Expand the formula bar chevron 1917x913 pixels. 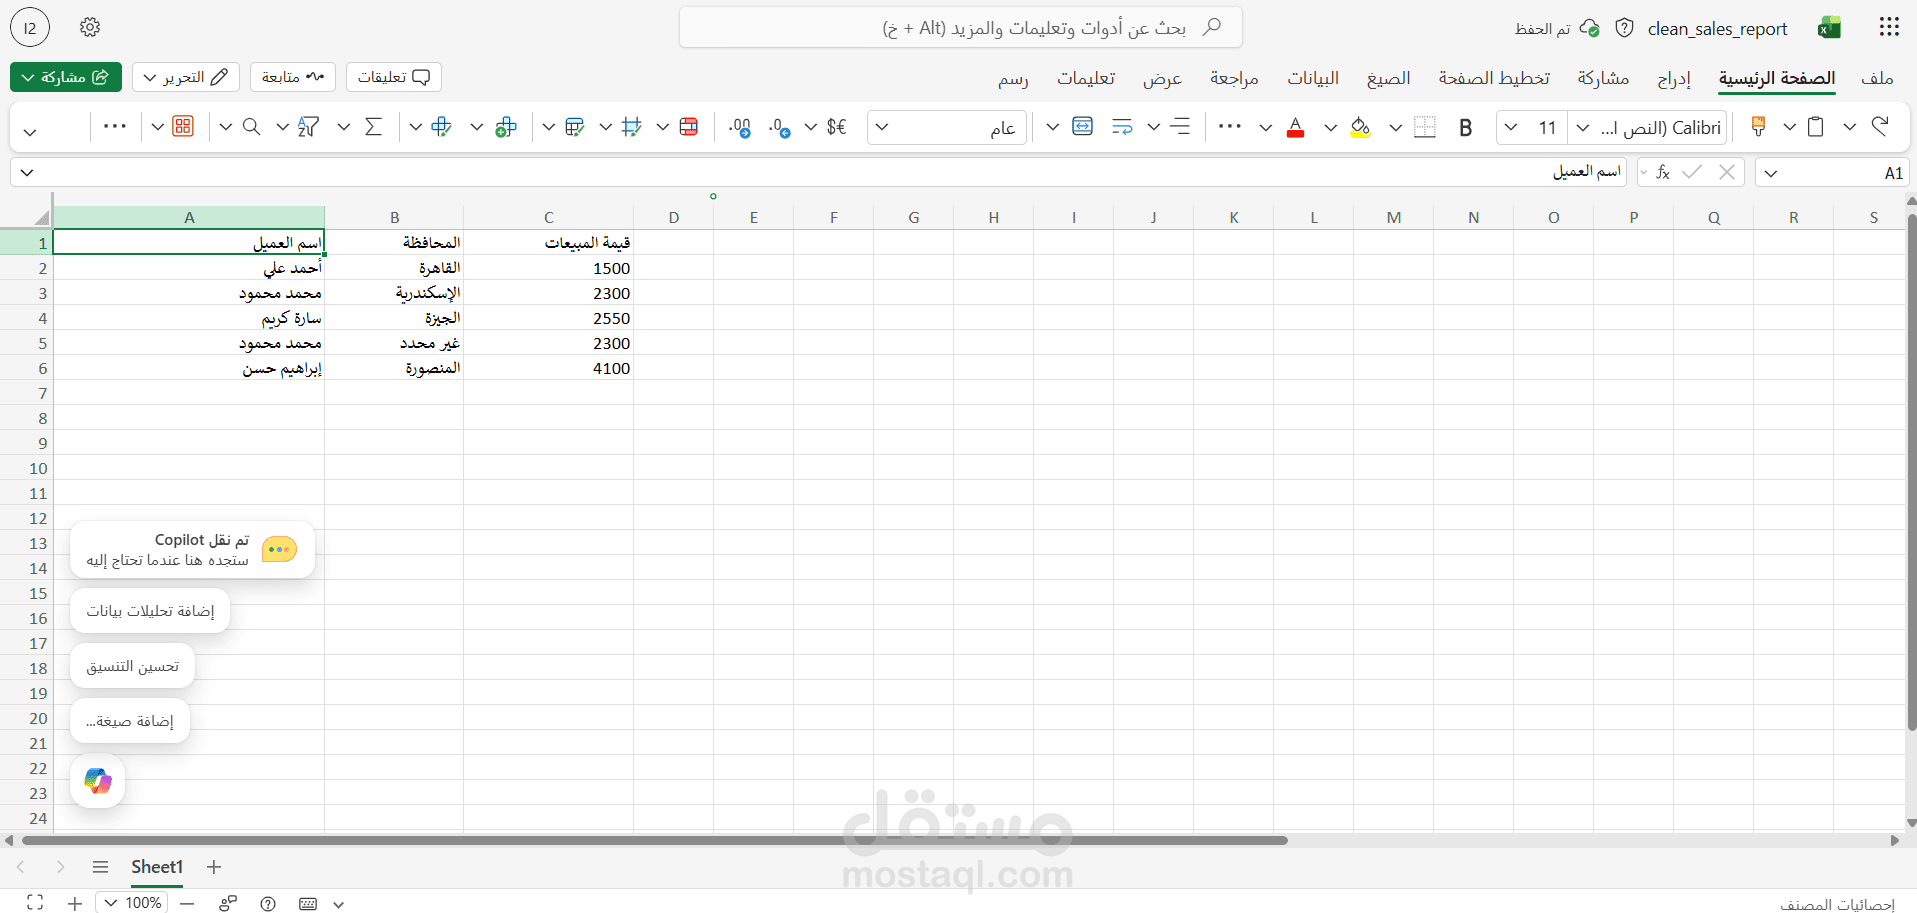pos(27,172)
